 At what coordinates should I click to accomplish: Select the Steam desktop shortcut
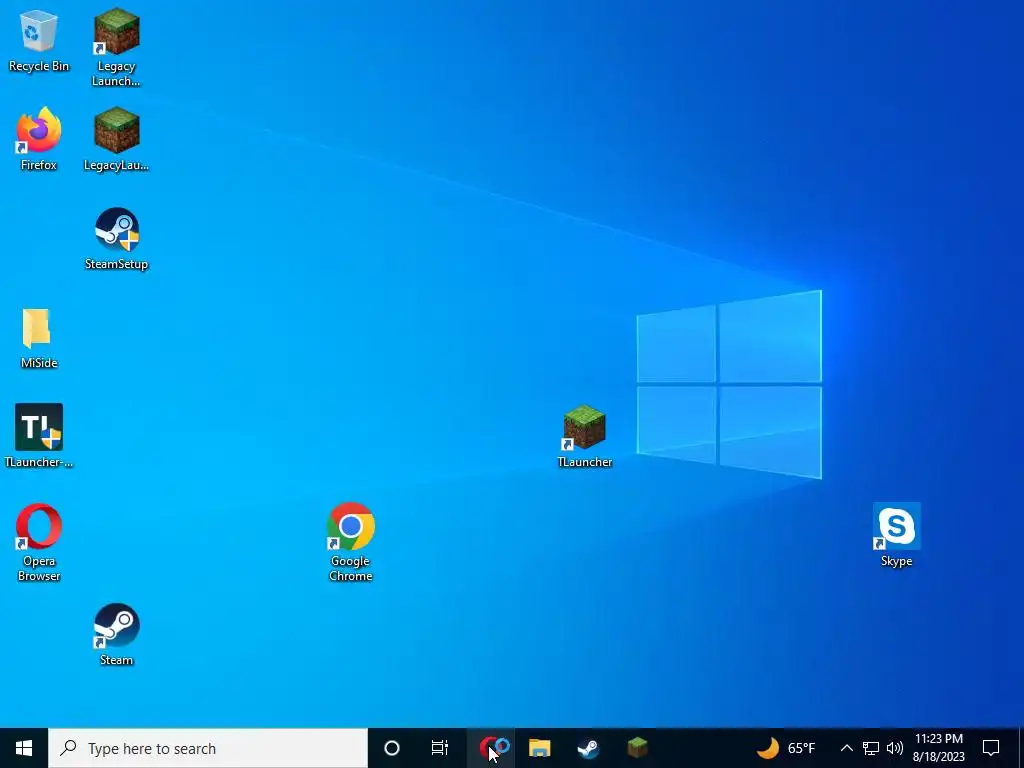tap(116, 634)
